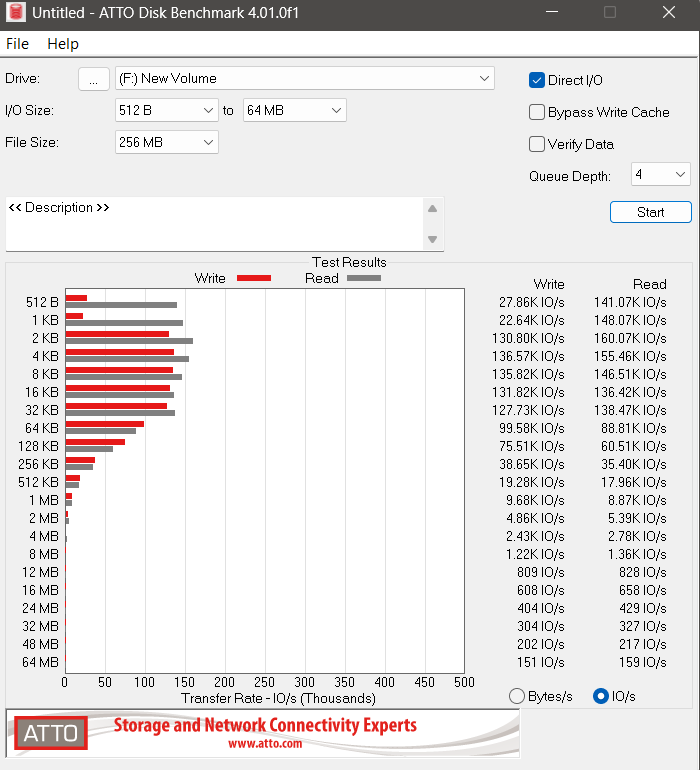Viewport: 700px width, 770px height.
Task: Click the ATTO app icon in title bar
Action: [16, 12]
